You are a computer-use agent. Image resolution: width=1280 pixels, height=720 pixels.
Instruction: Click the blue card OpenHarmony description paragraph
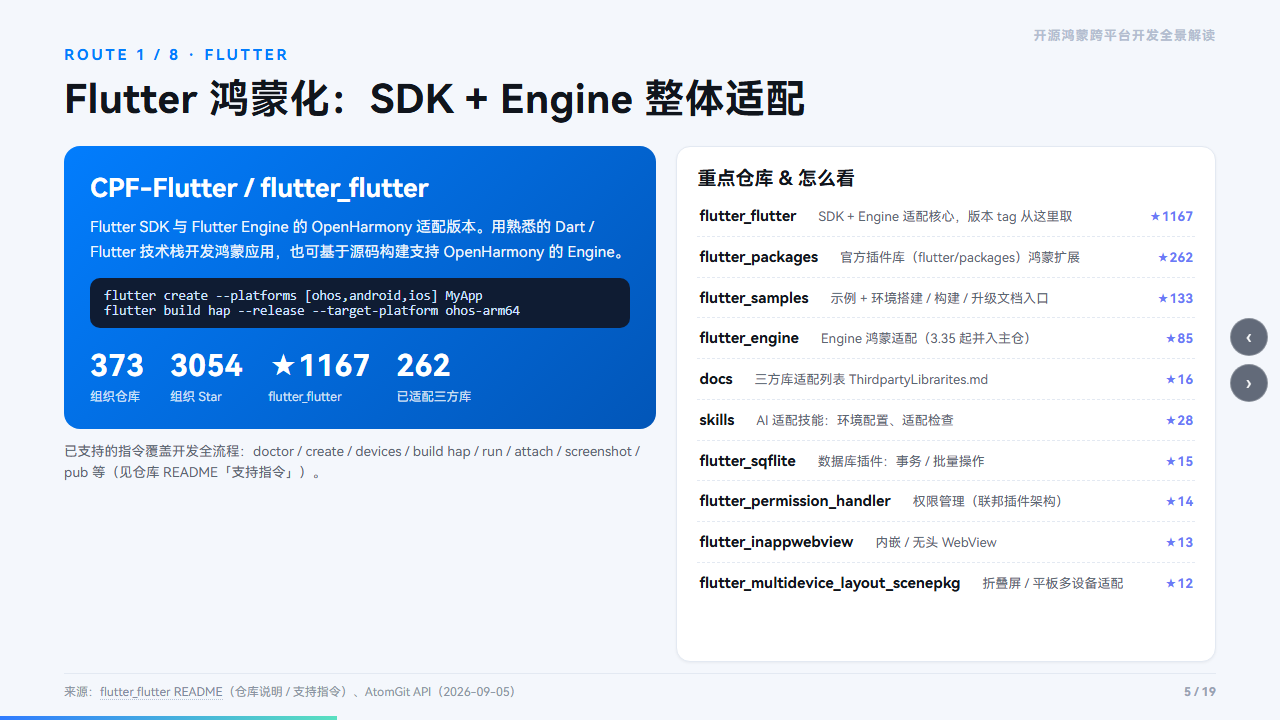click(360, 240)
